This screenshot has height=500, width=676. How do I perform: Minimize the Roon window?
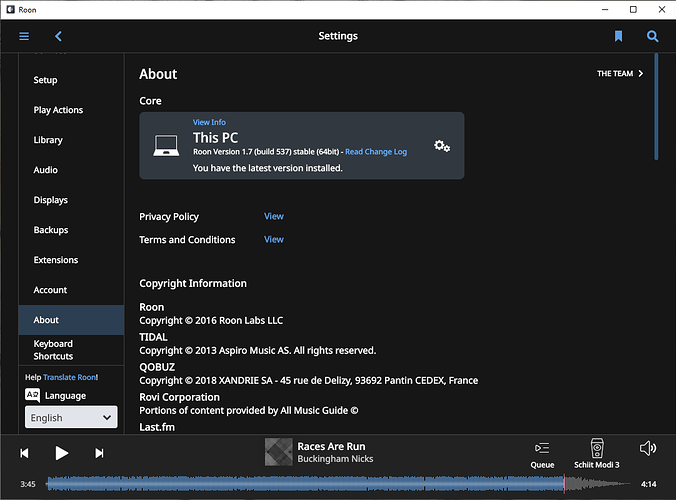coord(605,9)
